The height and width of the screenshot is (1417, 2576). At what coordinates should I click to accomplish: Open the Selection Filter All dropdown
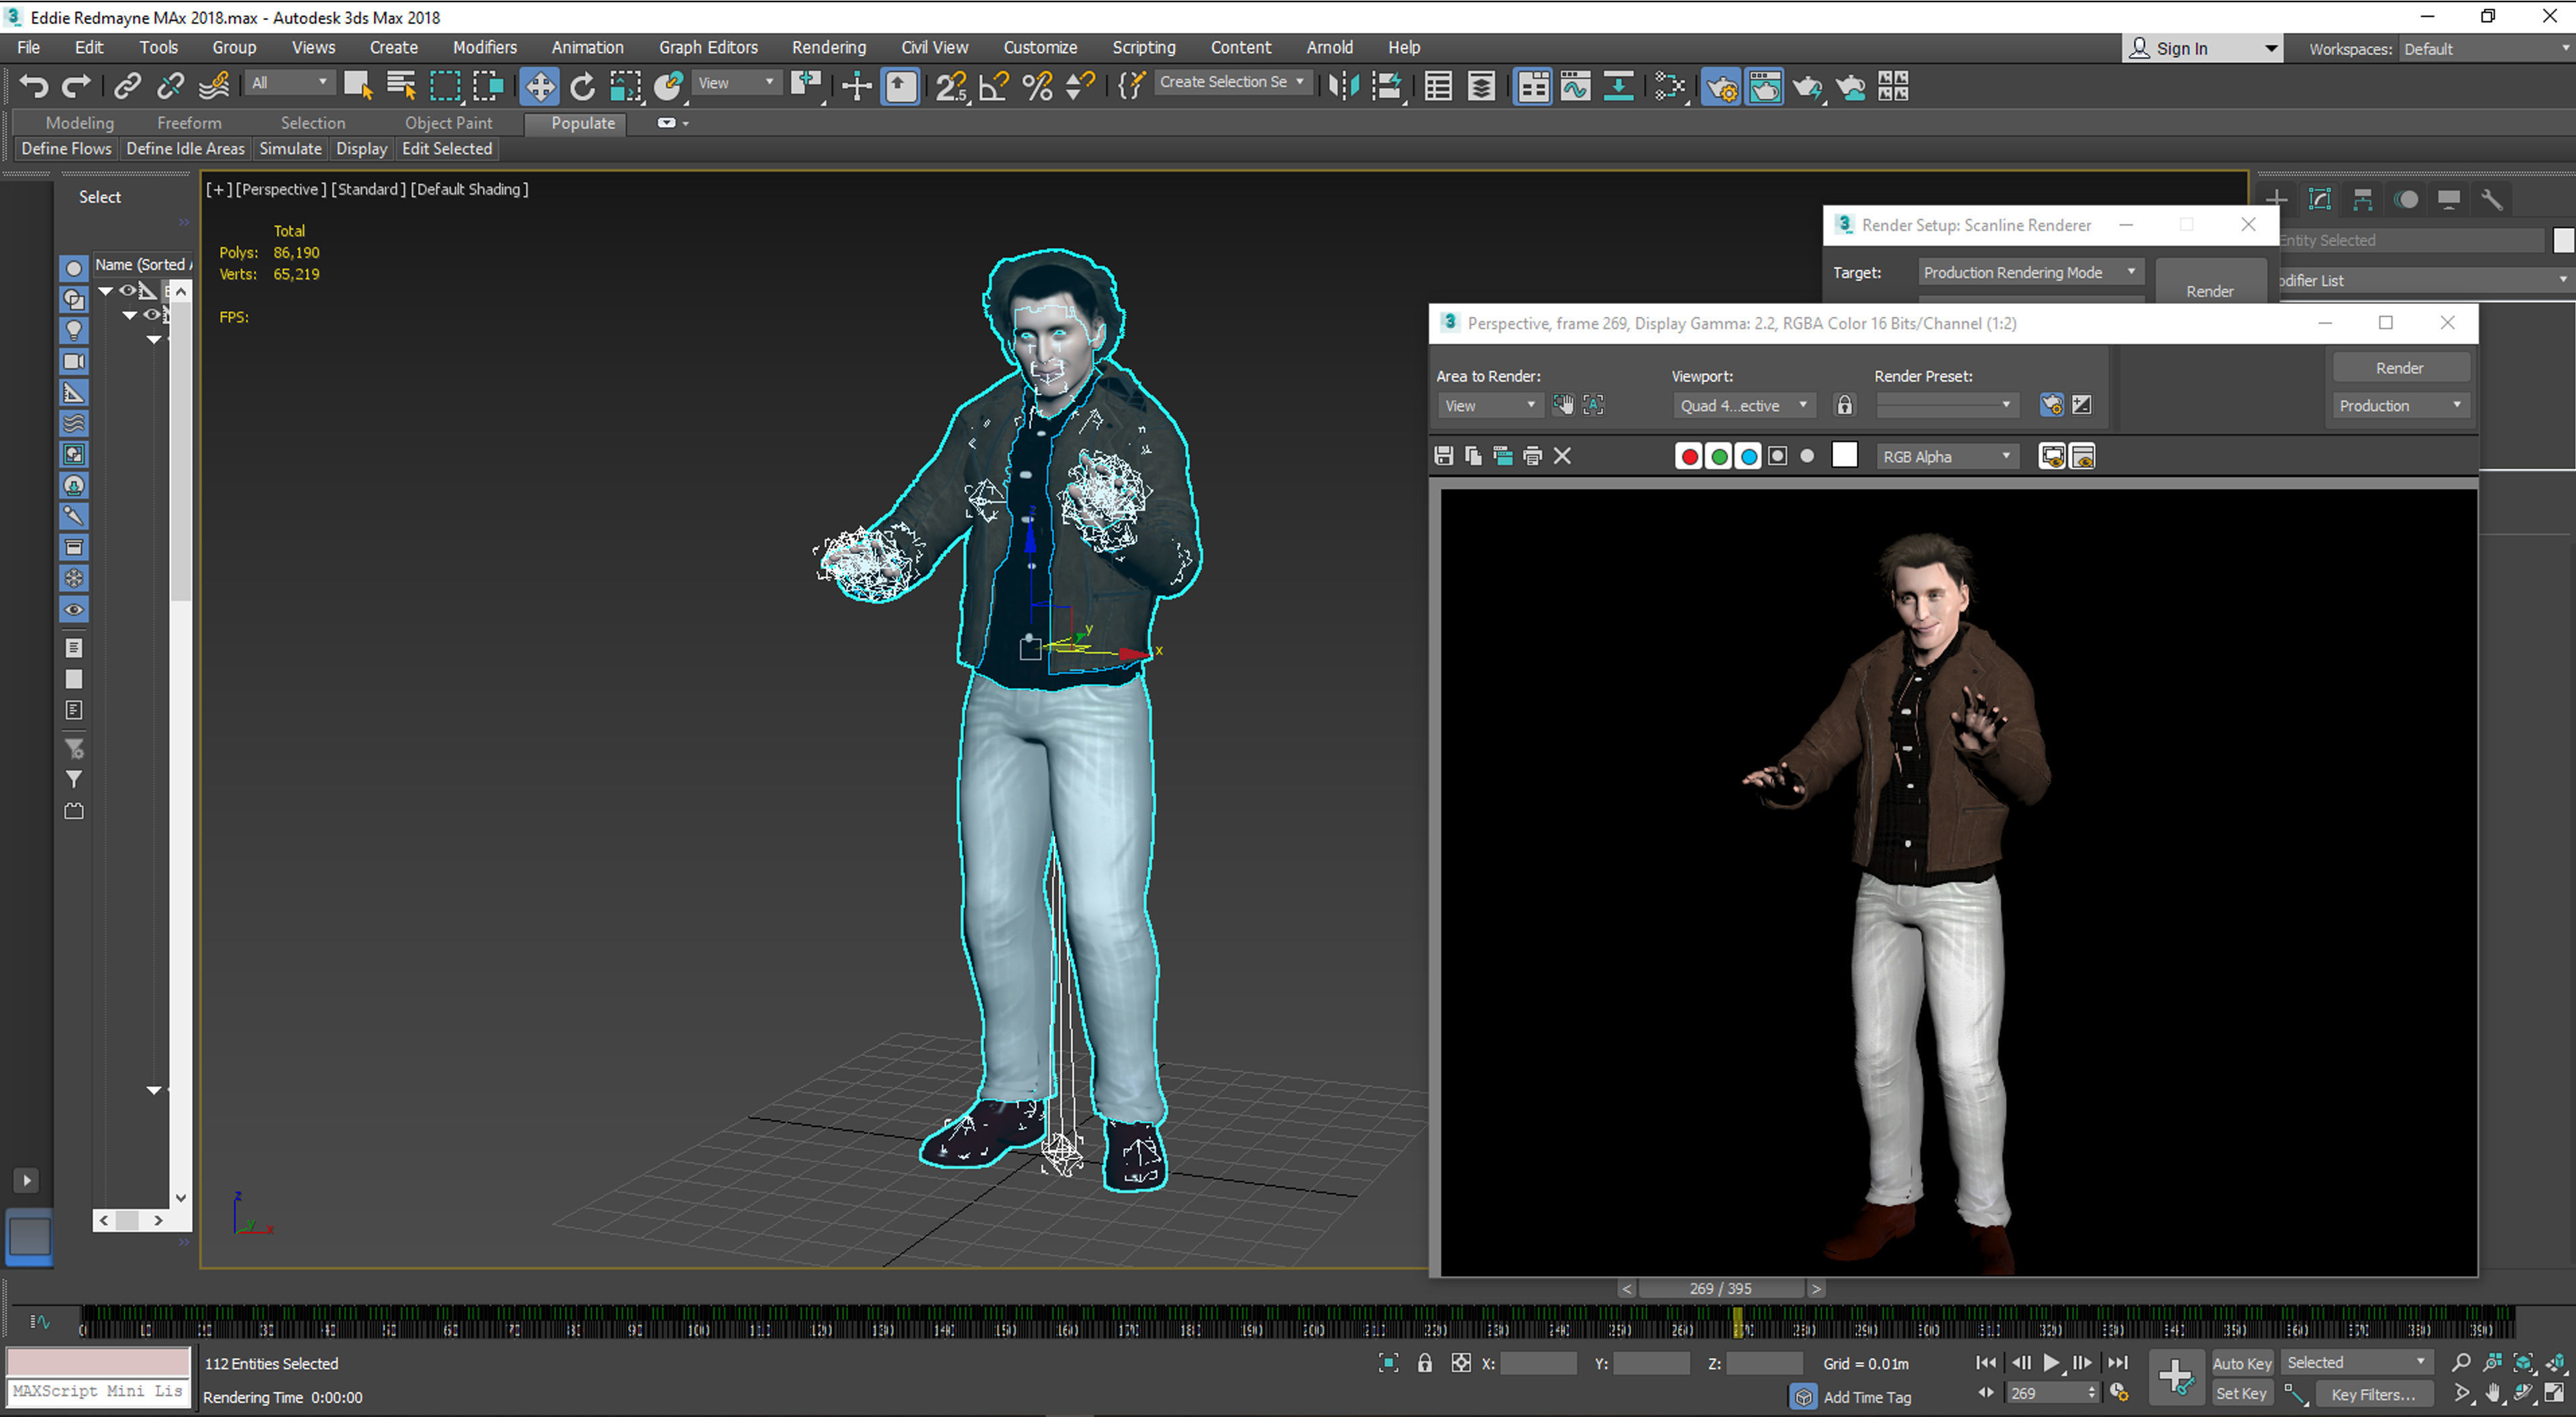289,83
